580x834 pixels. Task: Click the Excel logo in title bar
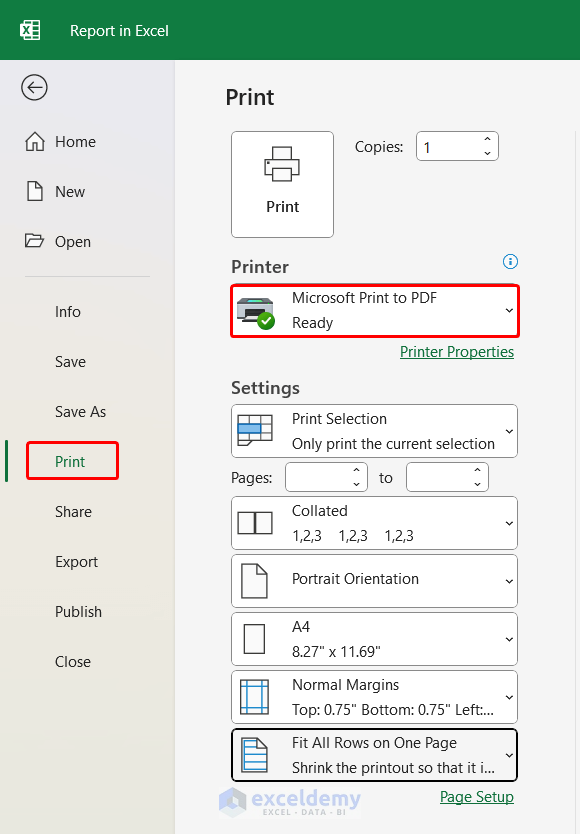(x=30, y=30)
